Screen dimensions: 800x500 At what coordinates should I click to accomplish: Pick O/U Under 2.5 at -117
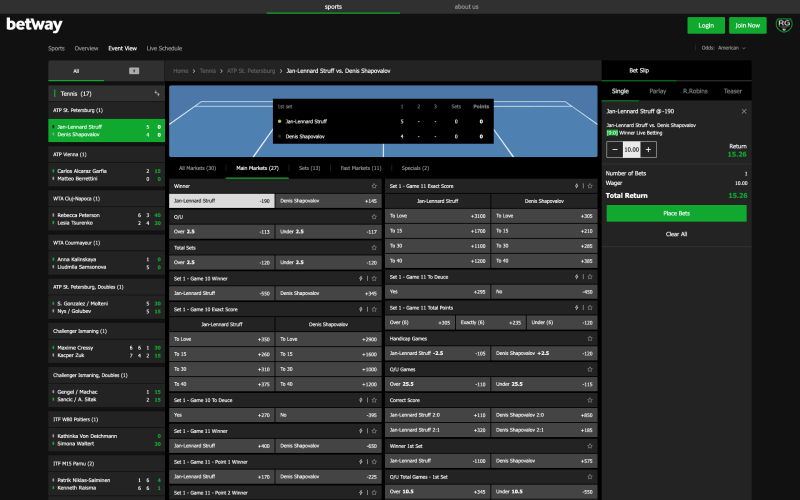[x=328, y=232]
